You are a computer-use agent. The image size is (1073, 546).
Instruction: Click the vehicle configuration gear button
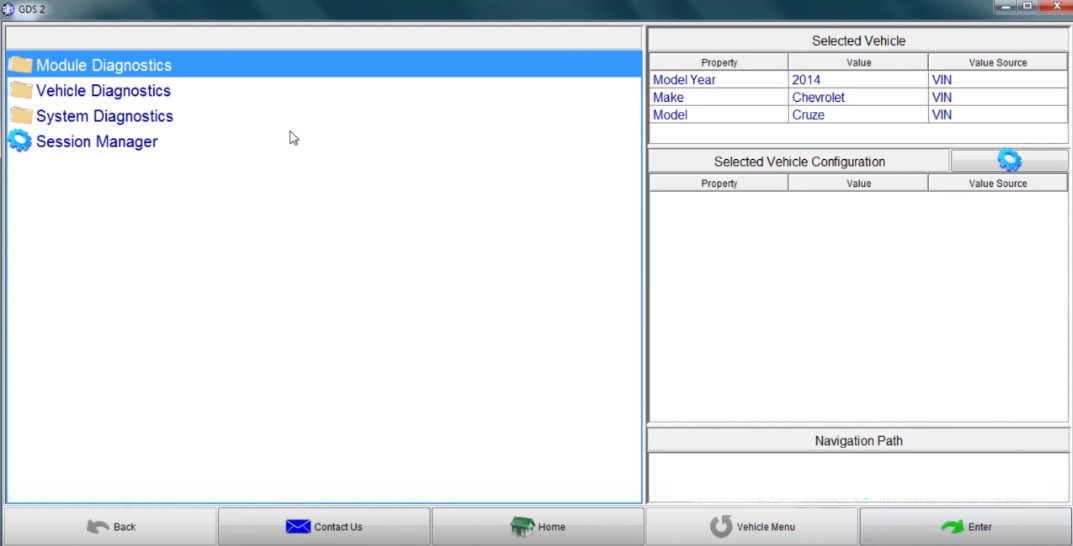point(1009,161)
